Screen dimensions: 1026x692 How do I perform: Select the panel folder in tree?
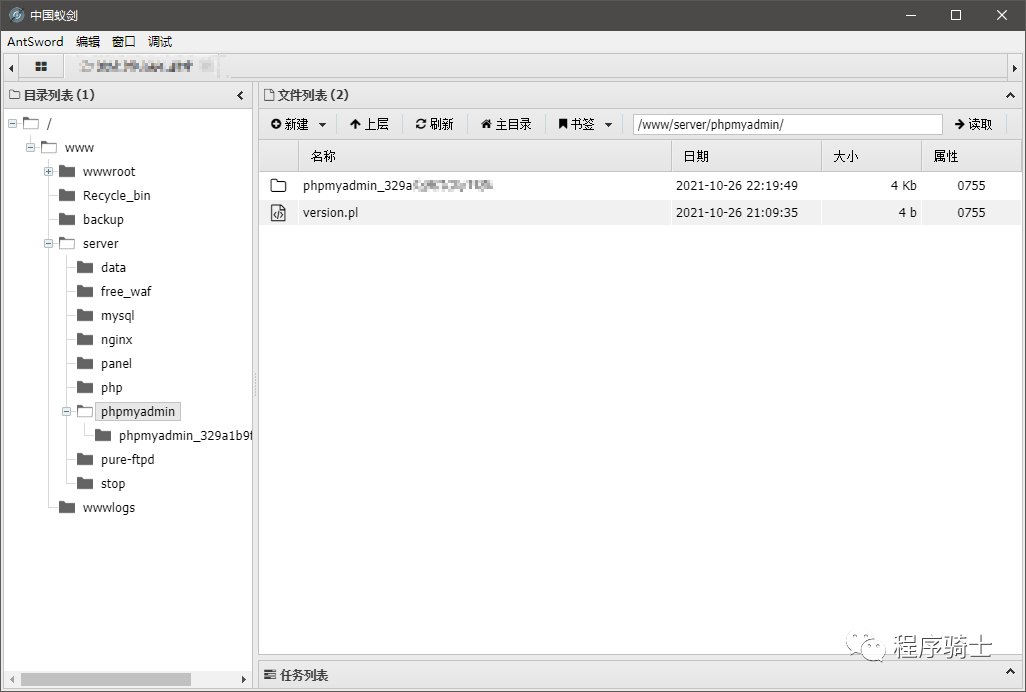116,364
